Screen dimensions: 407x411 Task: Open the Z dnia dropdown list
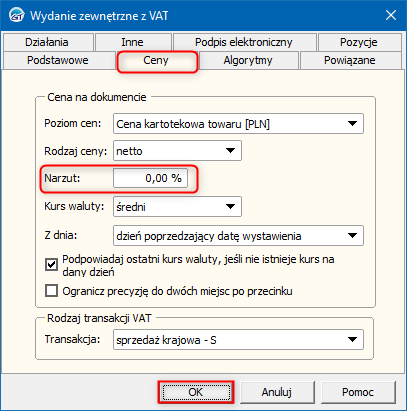(x=238, y=236)
